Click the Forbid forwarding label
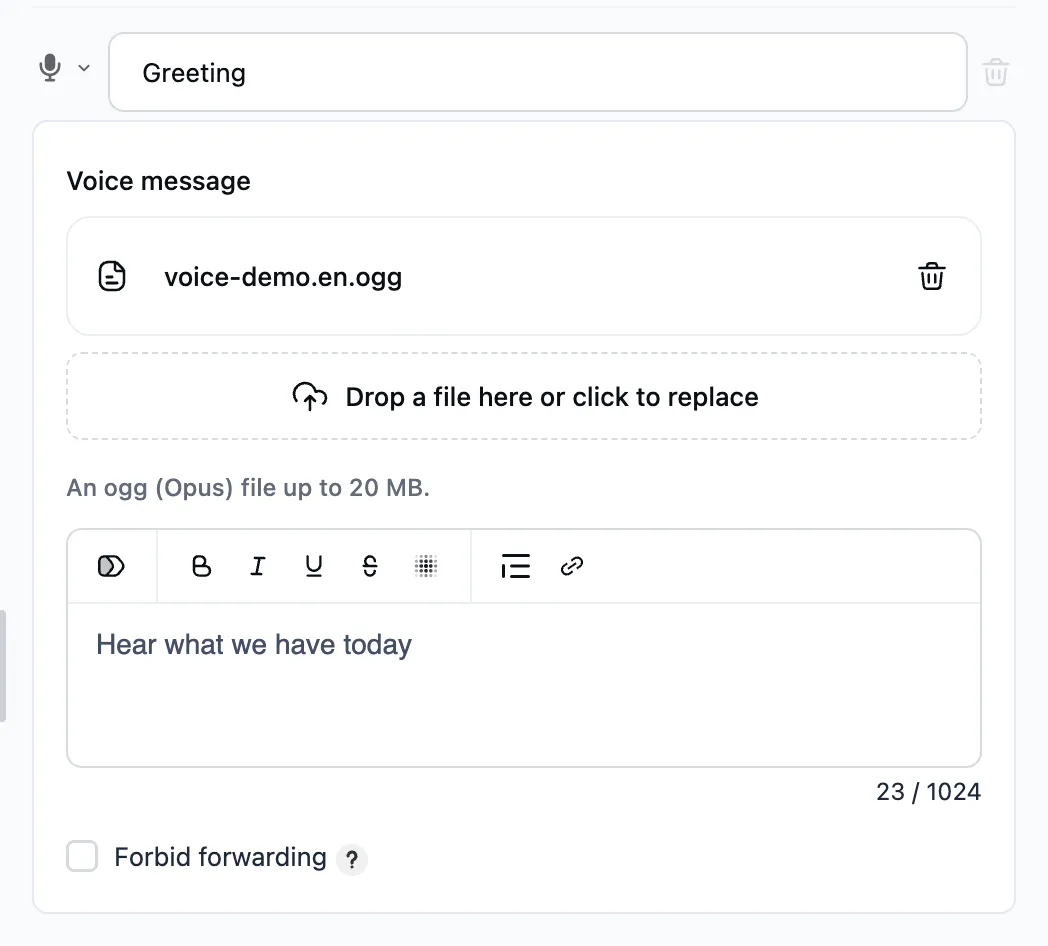The image size is (1048, 946). [x=221, y=857]
